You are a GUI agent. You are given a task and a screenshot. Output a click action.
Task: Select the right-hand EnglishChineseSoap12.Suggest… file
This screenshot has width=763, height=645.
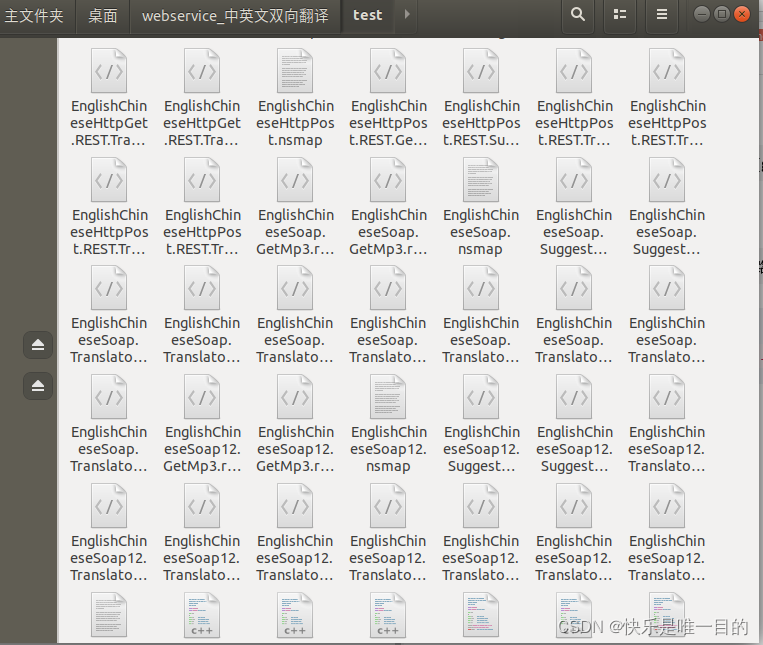point(574,424)
